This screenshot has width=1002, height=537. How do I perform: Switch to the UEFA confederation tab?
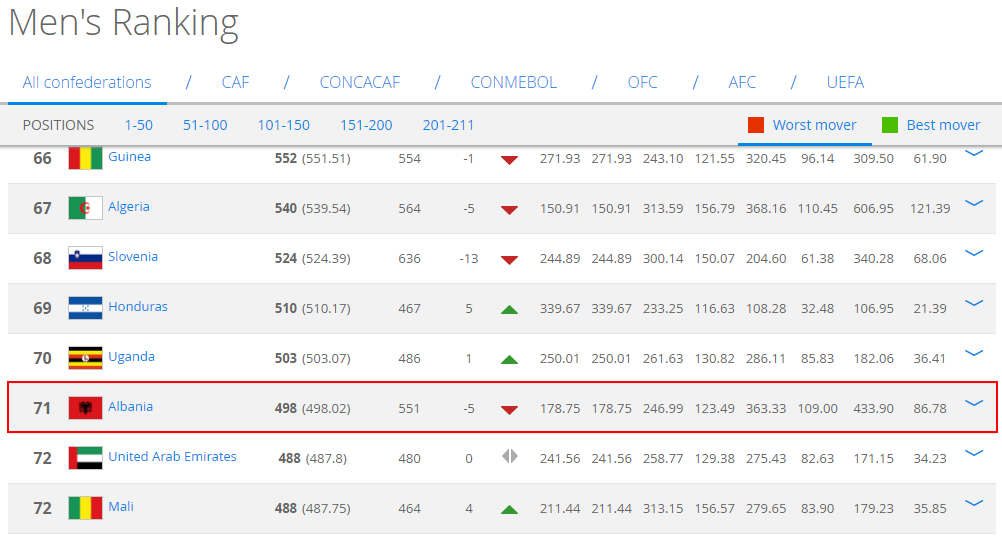click(x=845, y=82)
